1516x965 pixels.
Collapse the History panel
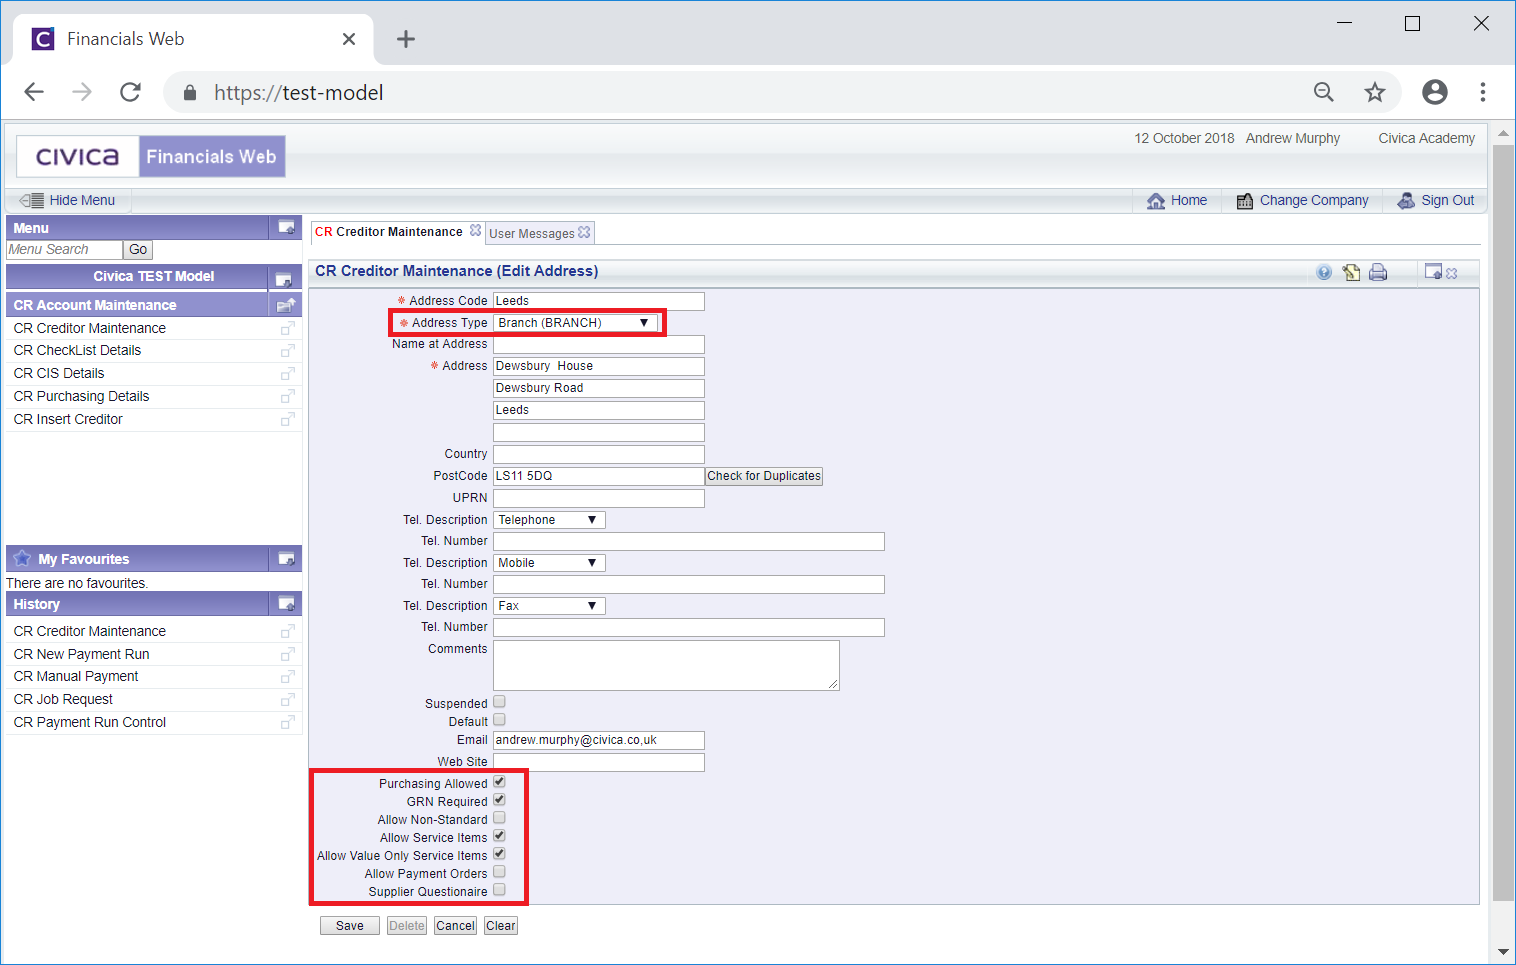pos(286,604)
